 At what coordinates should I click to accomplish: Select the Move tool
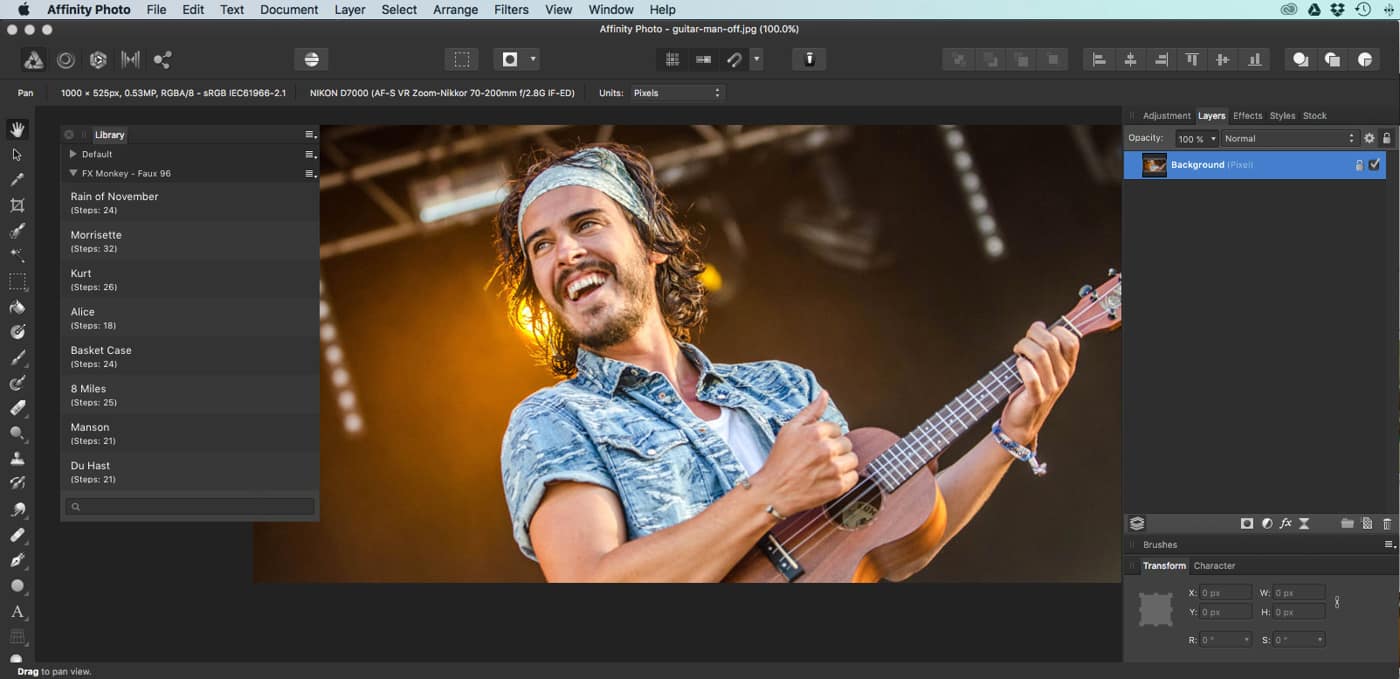(x=17, y=154)
